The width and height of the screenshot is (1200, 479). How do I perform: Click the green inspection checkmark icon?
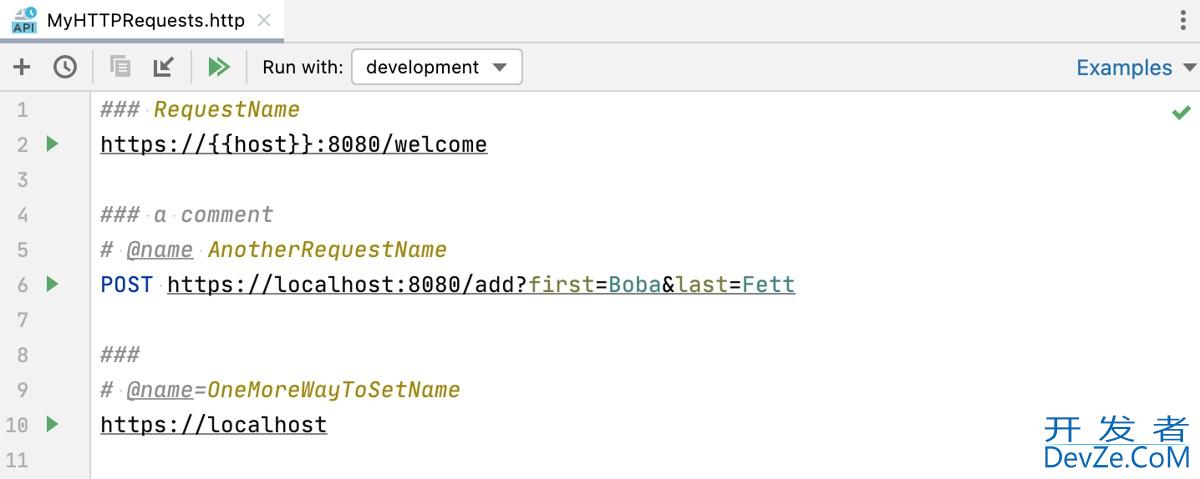1181,112
